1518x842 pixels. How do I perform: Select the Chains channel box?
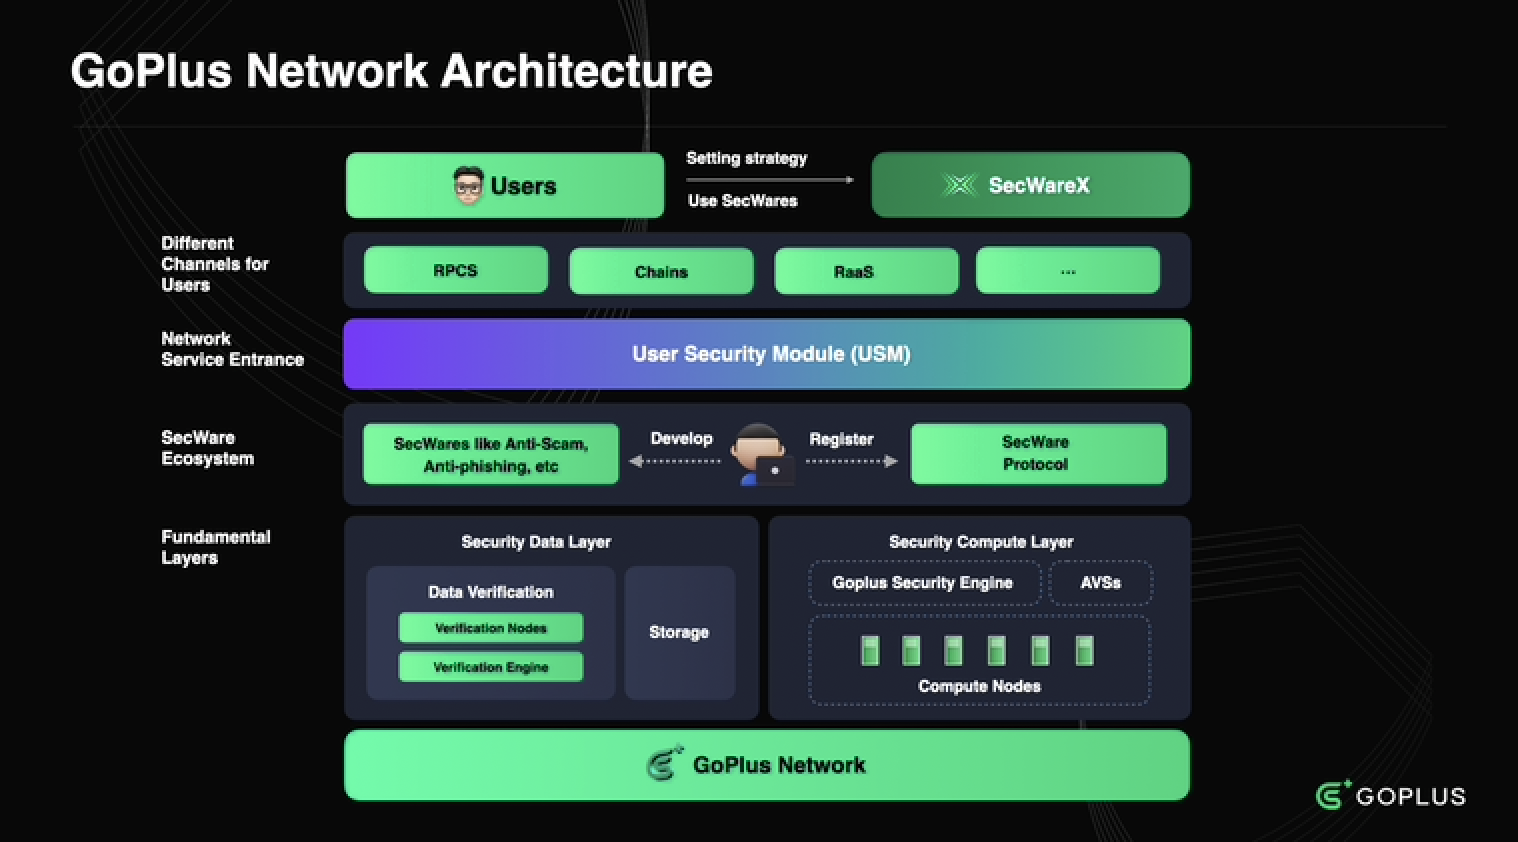tap(661, 271)
